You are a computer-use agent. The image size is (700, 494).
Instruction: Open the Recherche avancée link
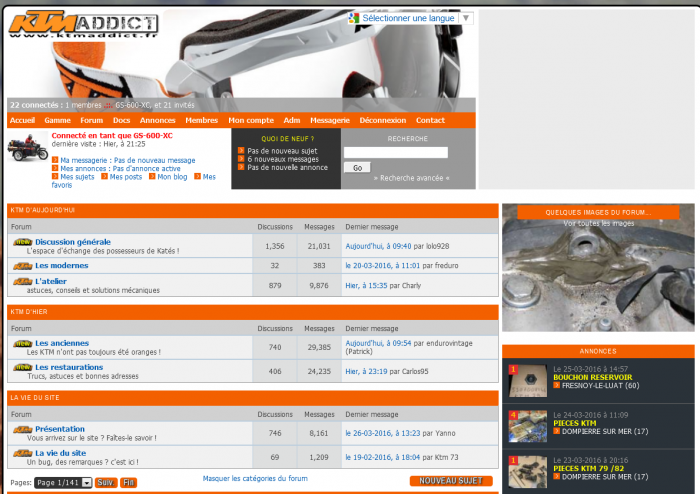[x=412, y=178]
